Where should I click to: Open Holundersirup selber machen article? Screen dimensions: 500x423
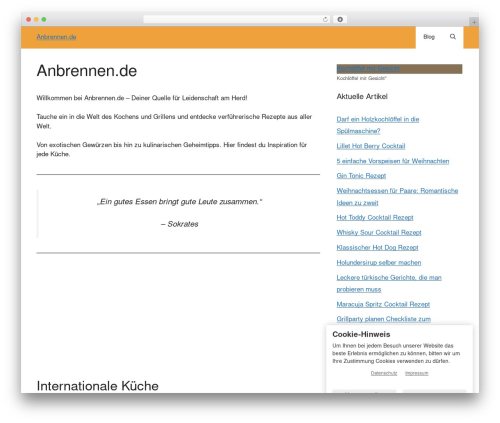click(x=379, y=263)
